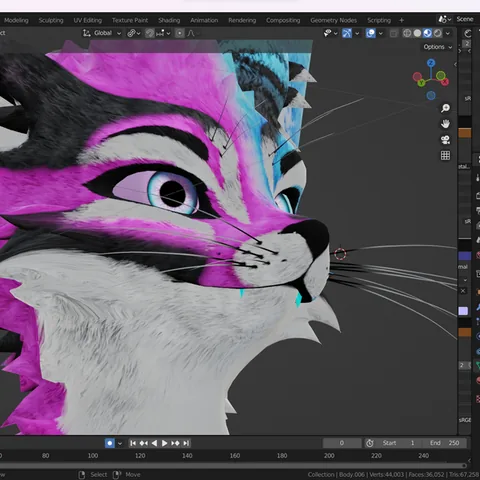
Task: Click the End frame field showing 250
Action: [x=445, y=443]
